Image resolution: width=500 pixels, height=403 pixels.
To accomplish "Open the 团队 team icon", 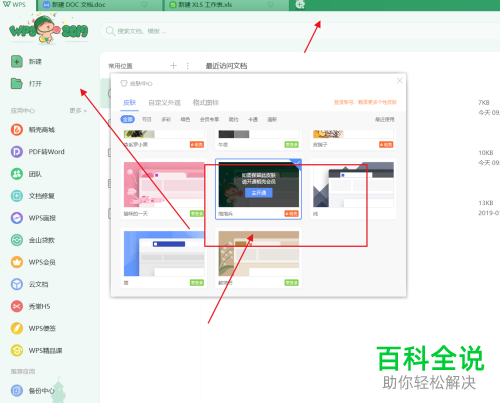I will [x=17, y=174].
